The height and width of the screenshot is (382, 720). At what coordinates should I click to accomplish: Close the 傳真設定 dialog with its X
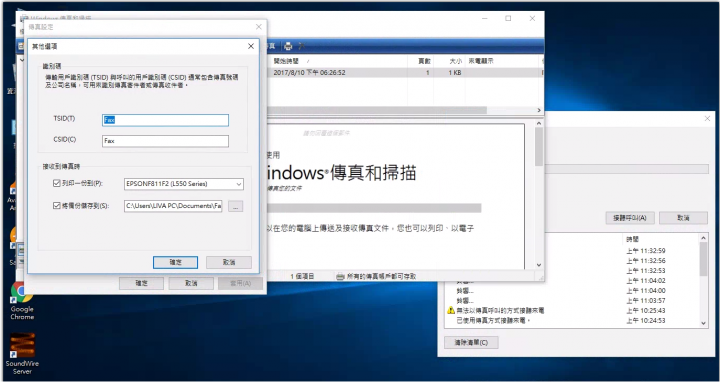(x=259, y=27)
